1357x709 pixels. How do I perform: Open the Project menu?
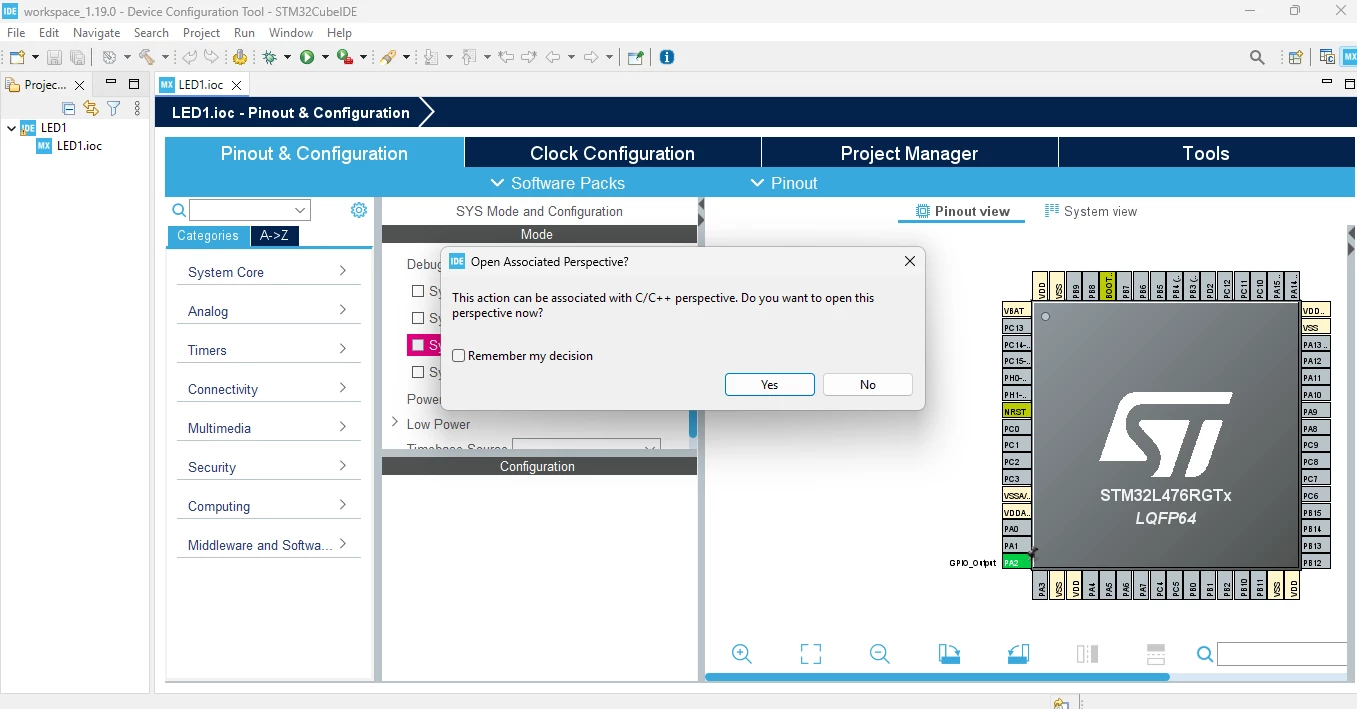[201, 33]
